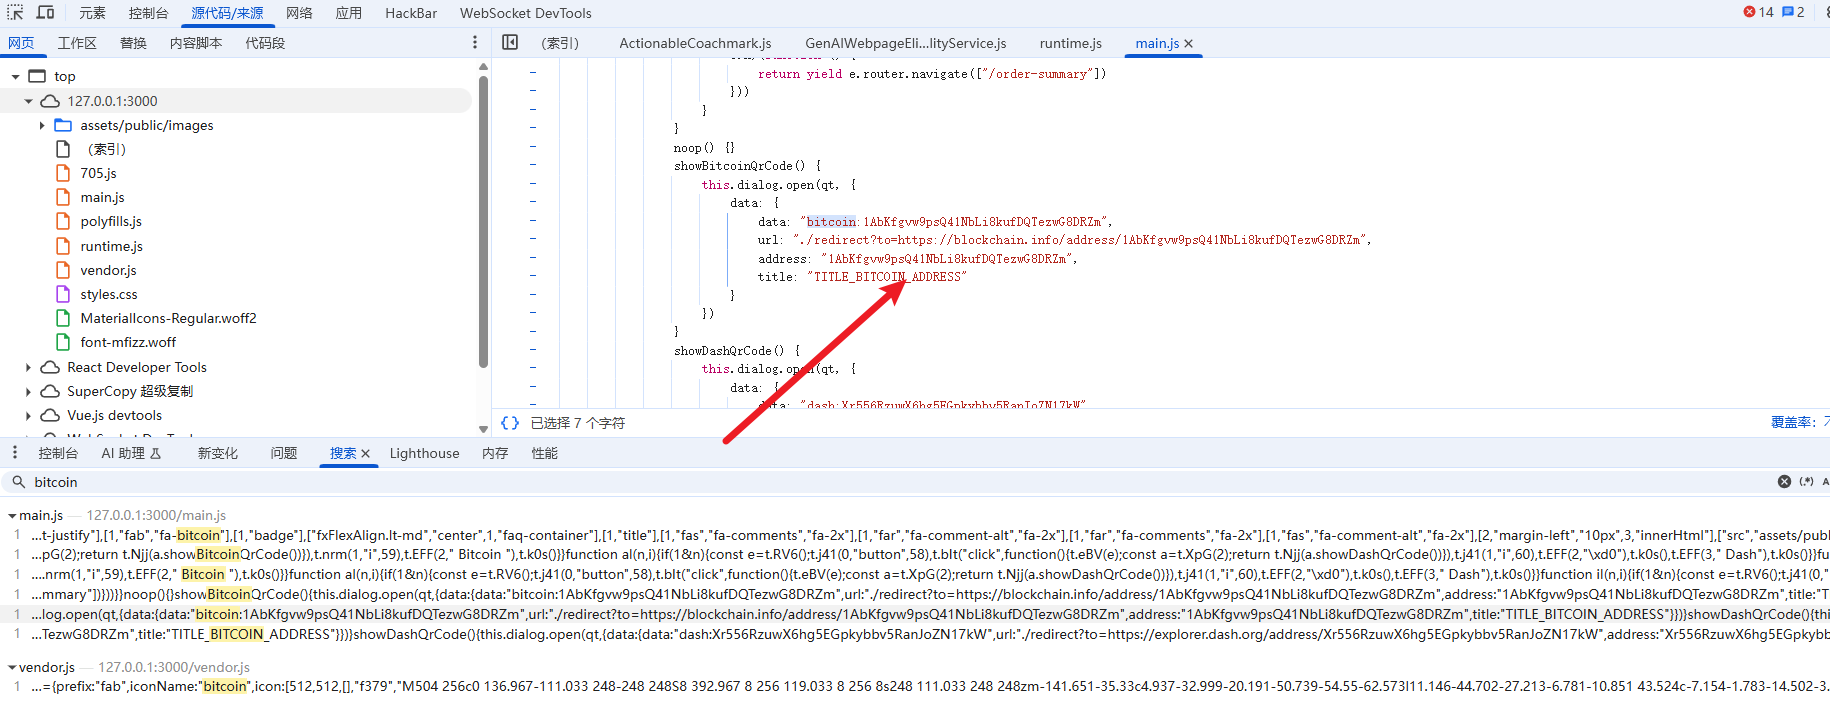Click the assets/public/images folder icon
1830x706 pixels.
[x=63, y=125]
